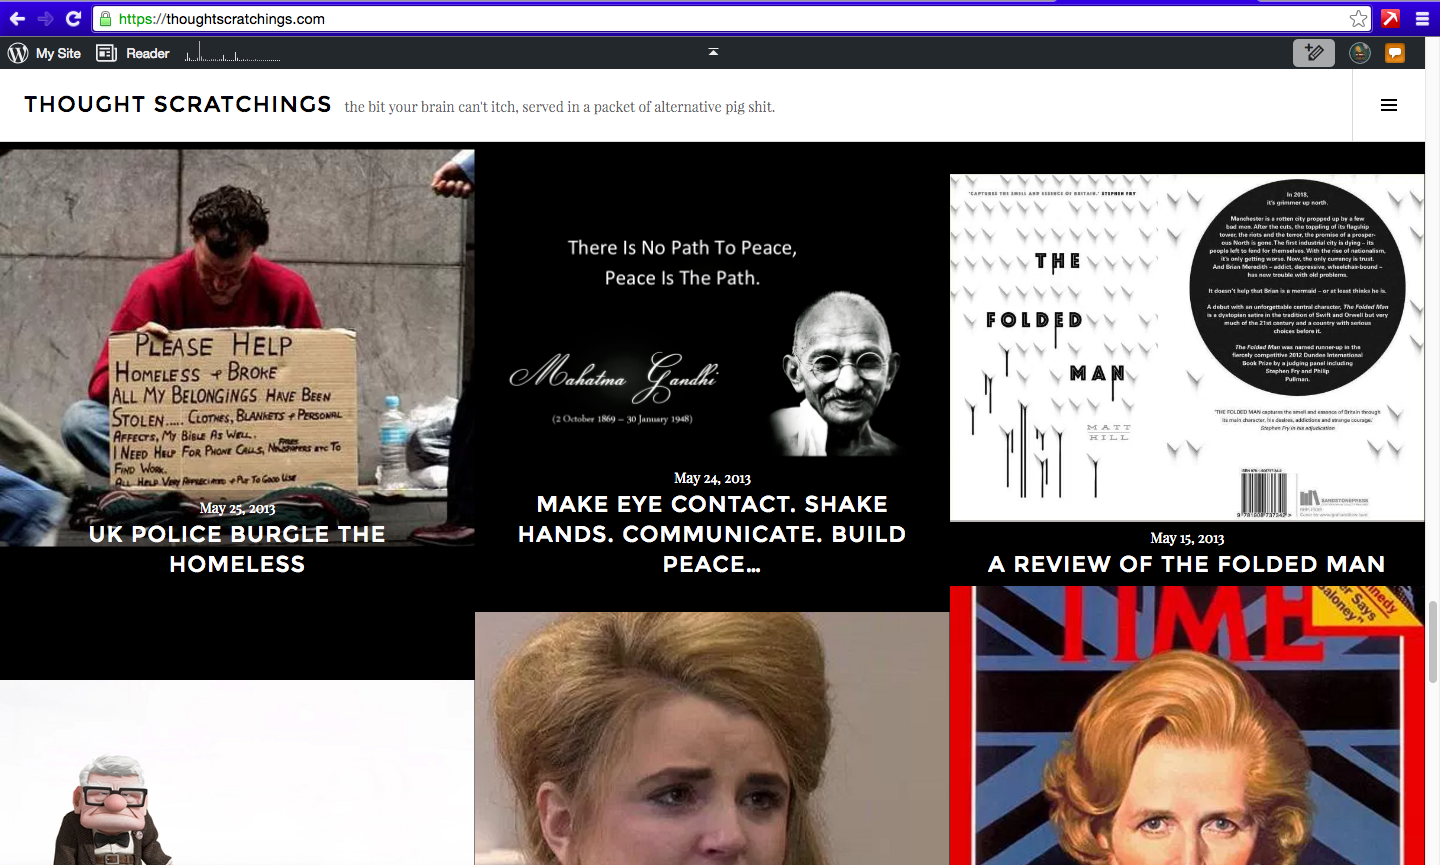Click the 'May 25, 2013' date

237,508
